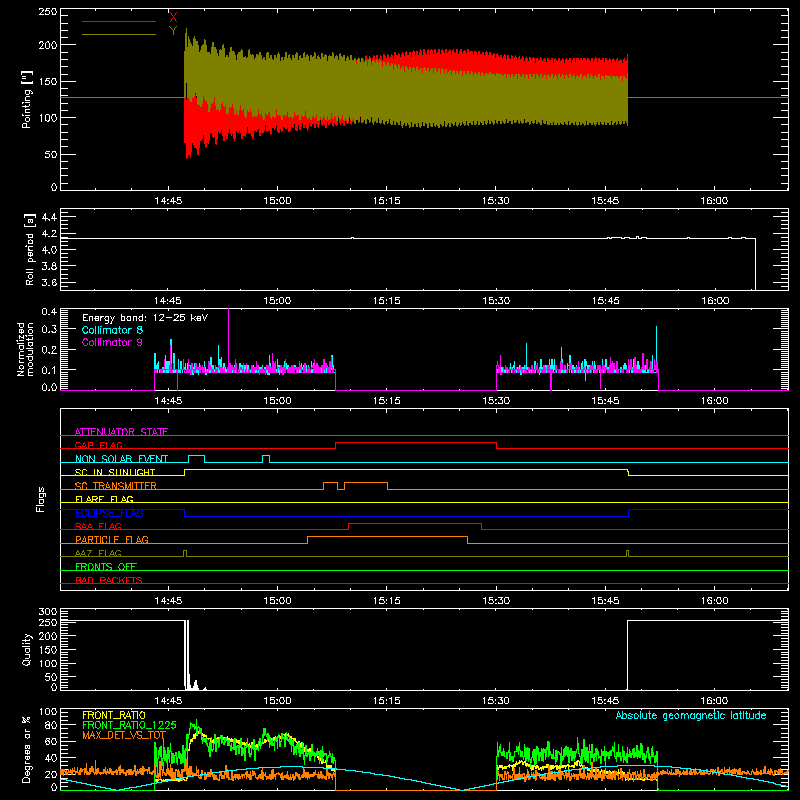Click 15:45 time label under Flags plot
This screenshot has width=800, height=800.
(605, 601)
